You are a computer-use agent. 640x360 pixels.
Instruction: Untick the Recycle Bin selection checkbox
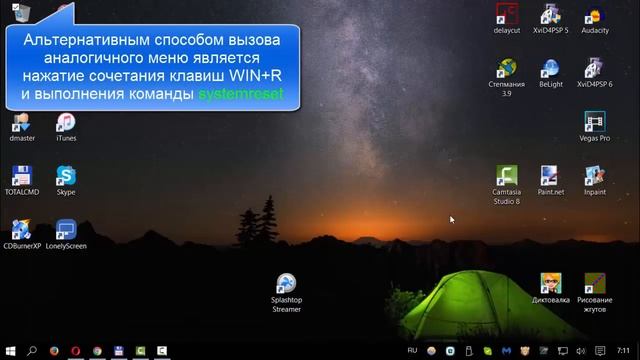point(16,7)
